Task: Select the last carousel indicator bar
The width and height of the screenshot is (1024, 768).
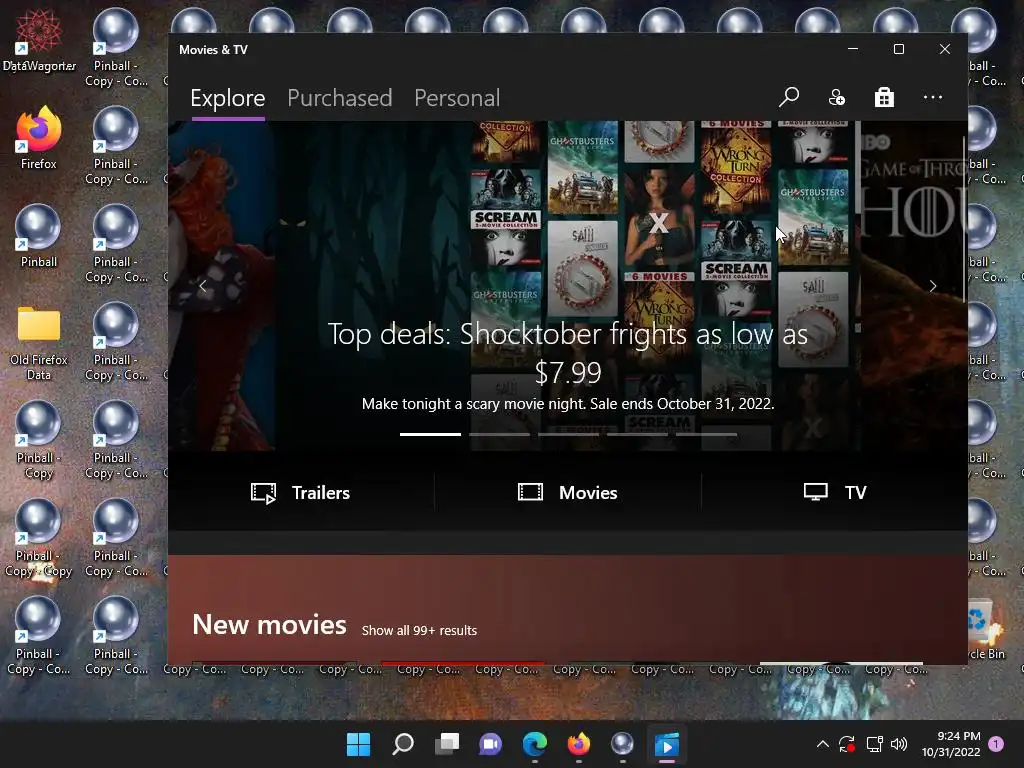Action: pos(707,434)
